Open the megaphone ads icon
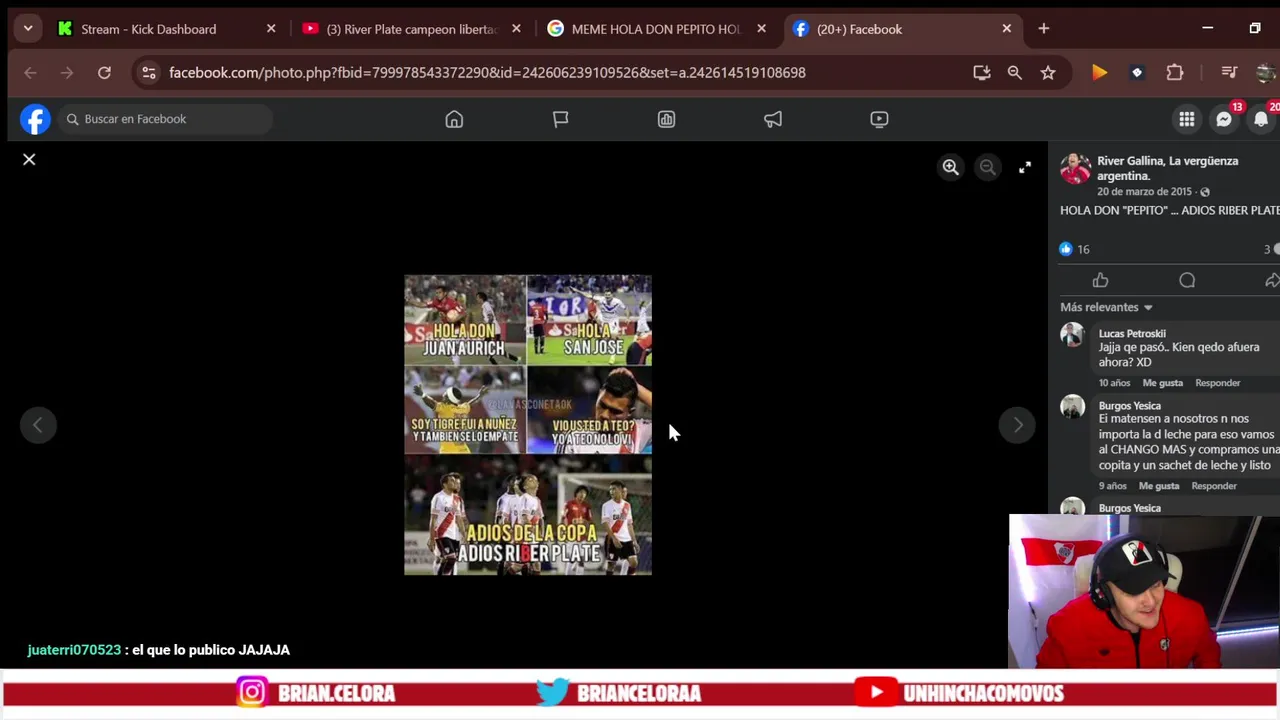The width and height of the screenshot is (1280, 720). (773, 119)
